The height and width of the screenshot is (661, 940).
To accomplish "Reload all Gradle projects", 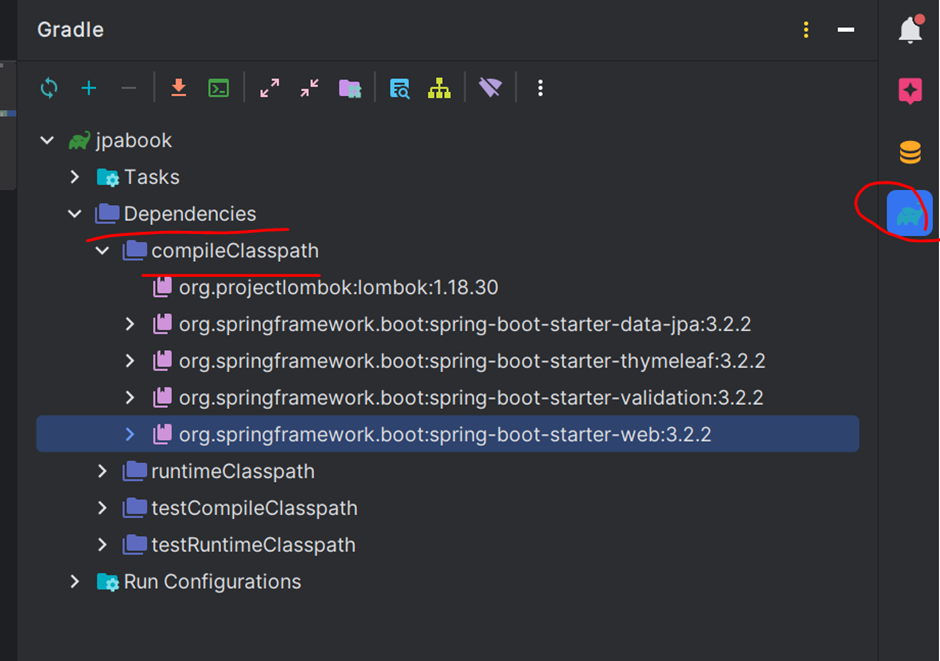I will tap(49, 88).
